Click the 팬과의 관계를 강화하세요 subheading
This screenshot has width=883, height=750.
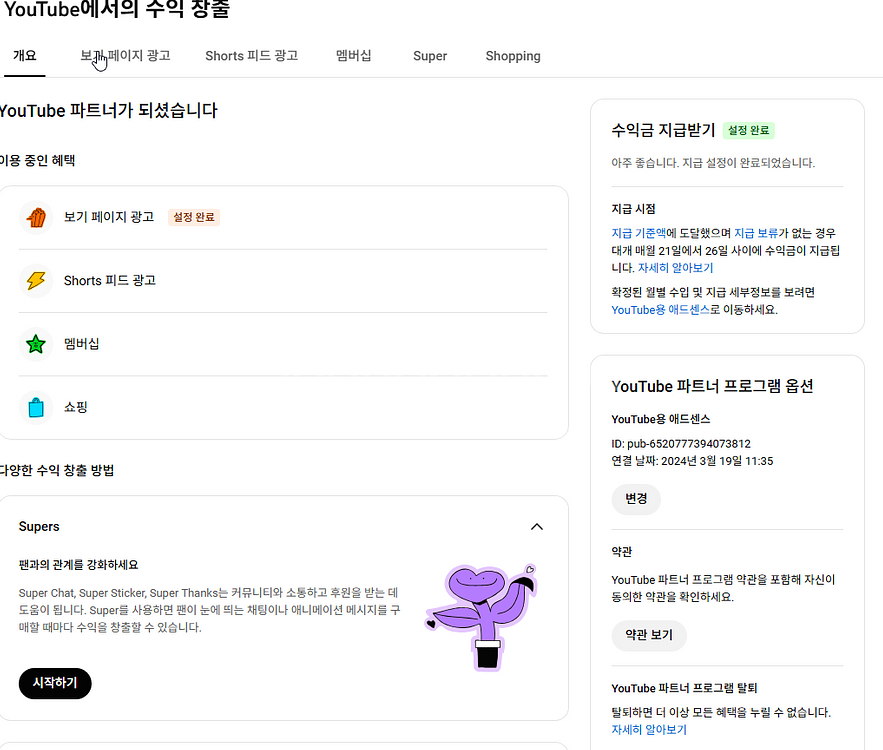pyautogui.click(x=78, y=565)
